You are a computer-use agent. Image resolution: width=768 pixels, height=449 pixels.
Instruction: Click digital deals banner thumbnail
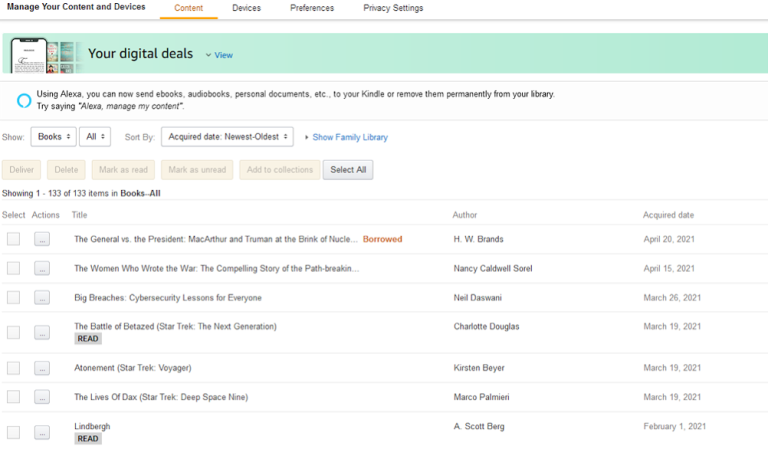44,55
